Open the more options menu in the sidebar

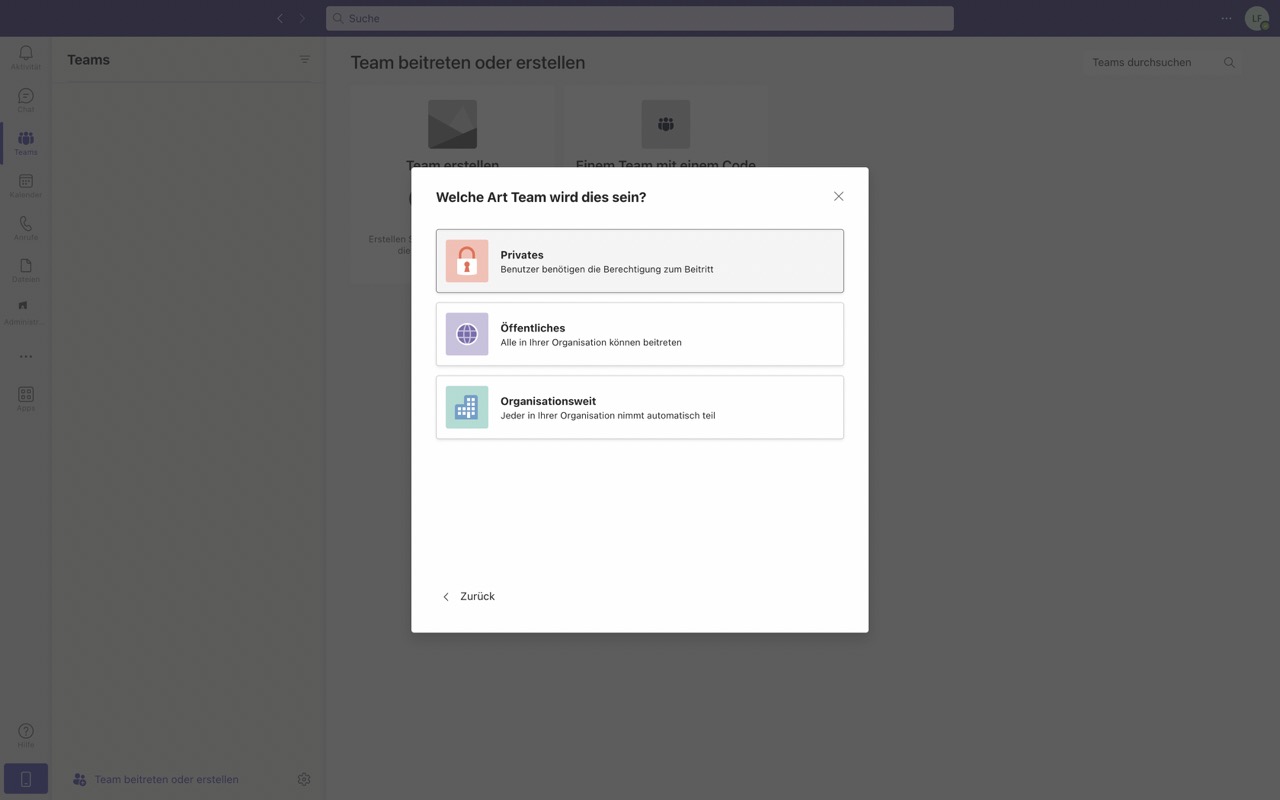coord(25,355)
